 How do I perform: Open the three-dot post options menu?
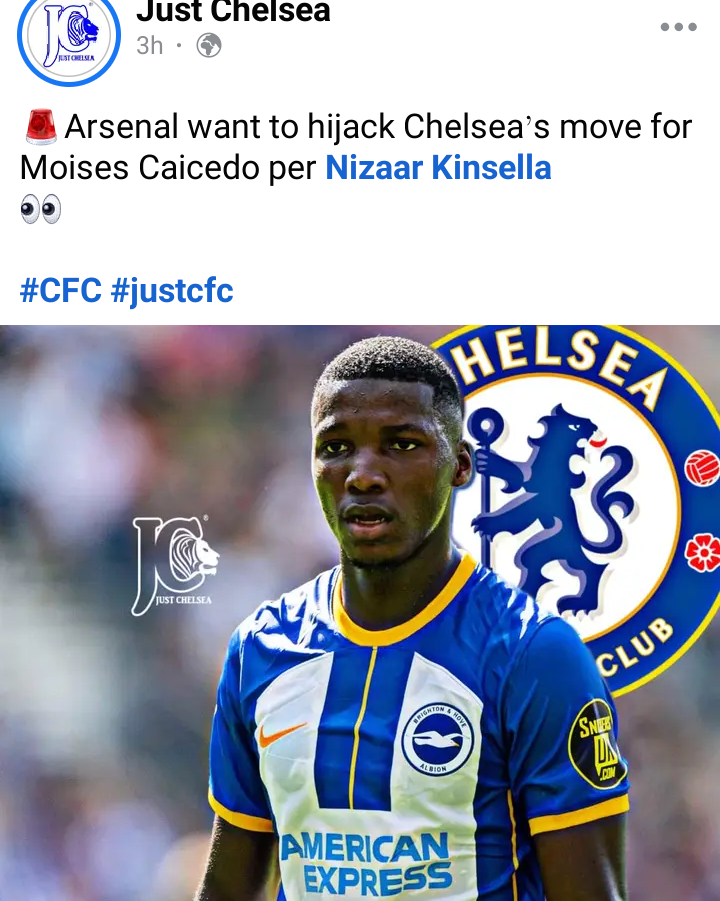[679, 26]
